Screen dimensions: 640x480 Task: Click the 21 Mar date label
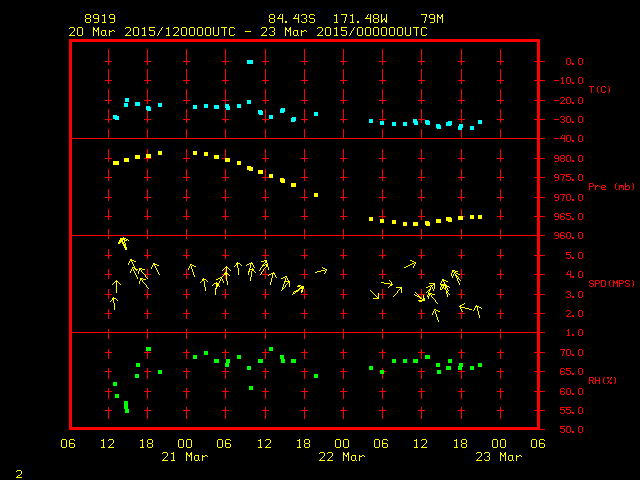coord(185,456)
